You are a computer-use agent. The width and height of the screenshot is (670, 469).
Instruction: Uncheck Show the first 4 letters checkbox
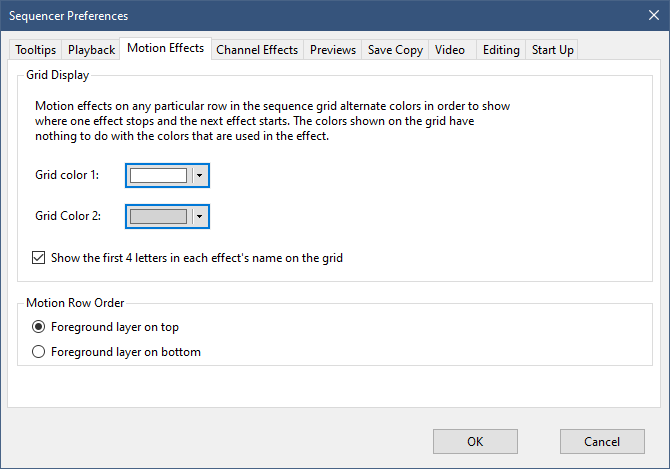38,258
